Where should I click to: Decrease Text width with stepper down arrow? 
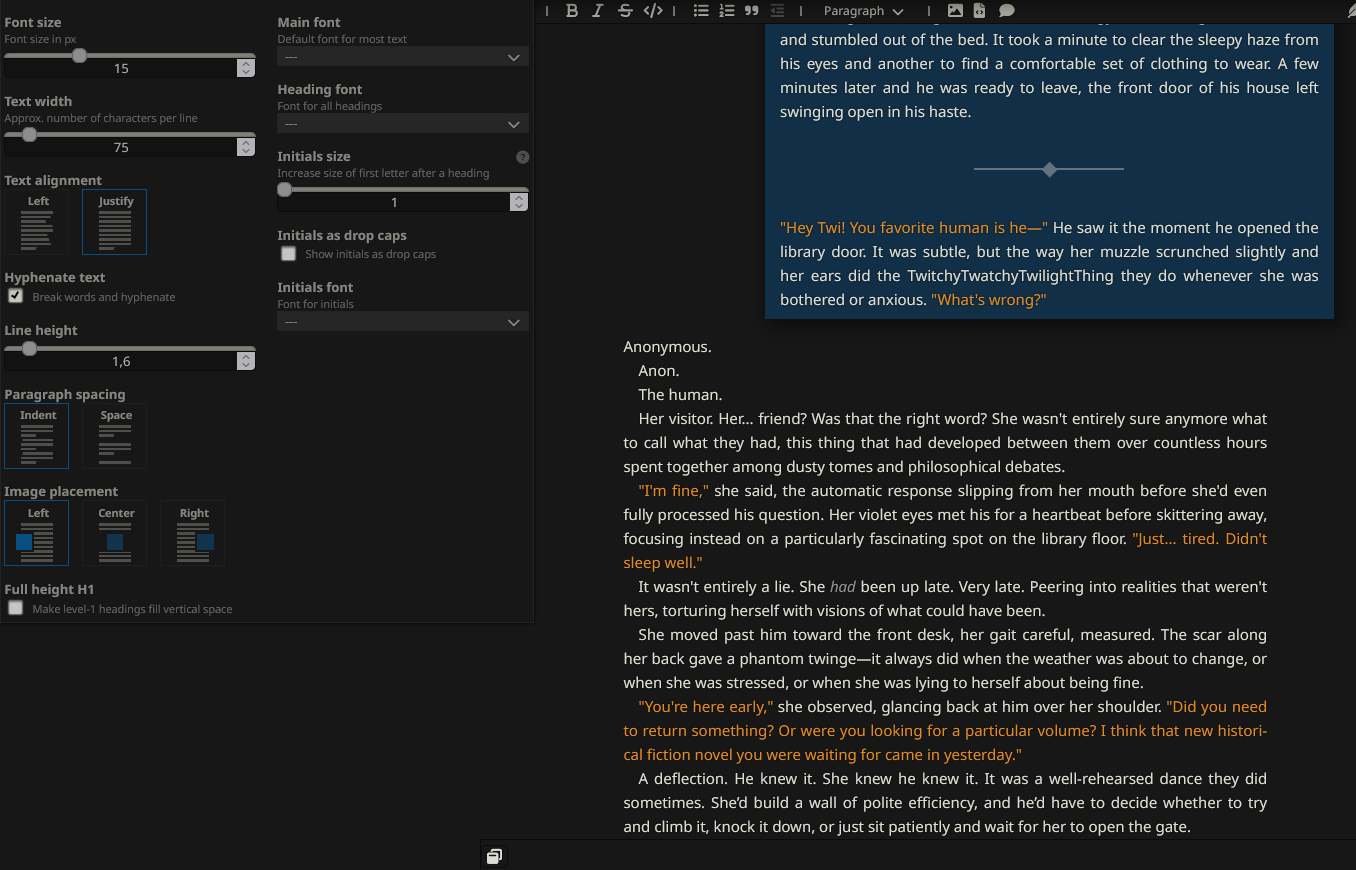246,151
